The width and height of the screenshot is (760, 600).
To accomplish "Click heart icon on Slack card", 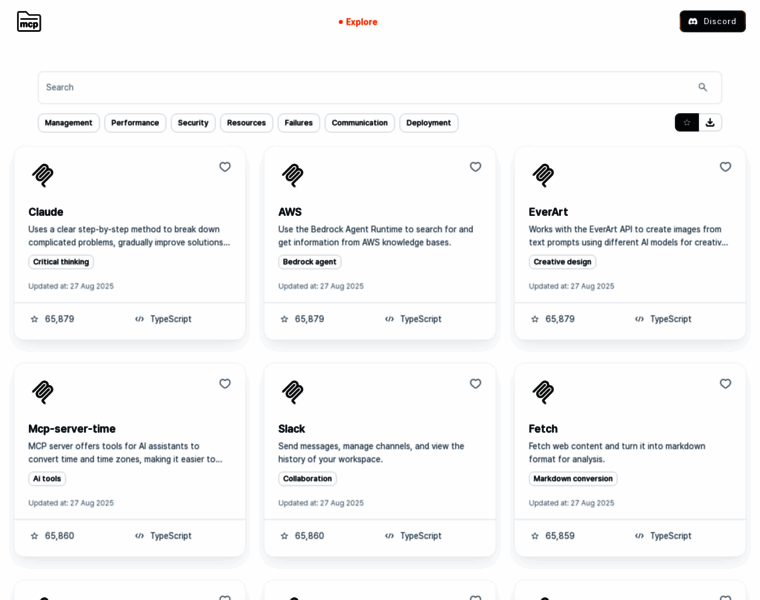I will (x=475, y=384).
